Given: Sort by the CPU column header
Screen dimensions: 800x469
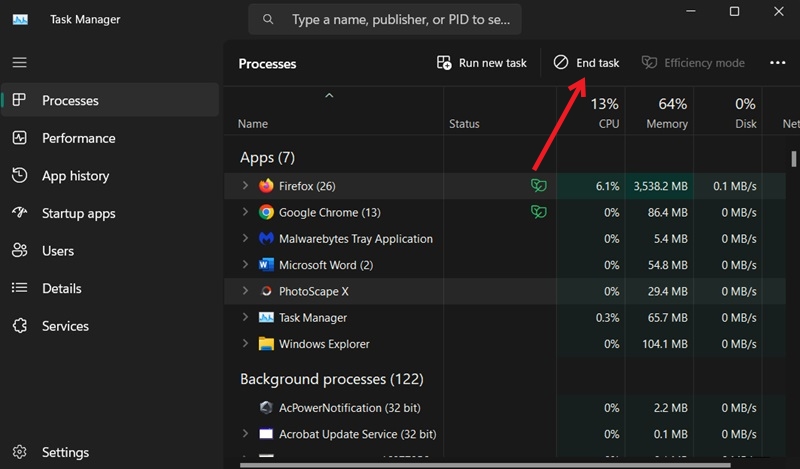Looking at the screenshot, I should tap(591, 112).
